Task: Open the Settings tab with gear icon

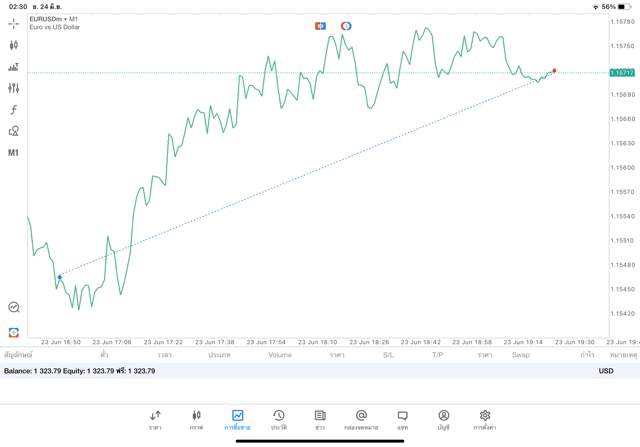Action: click(485, 419)
